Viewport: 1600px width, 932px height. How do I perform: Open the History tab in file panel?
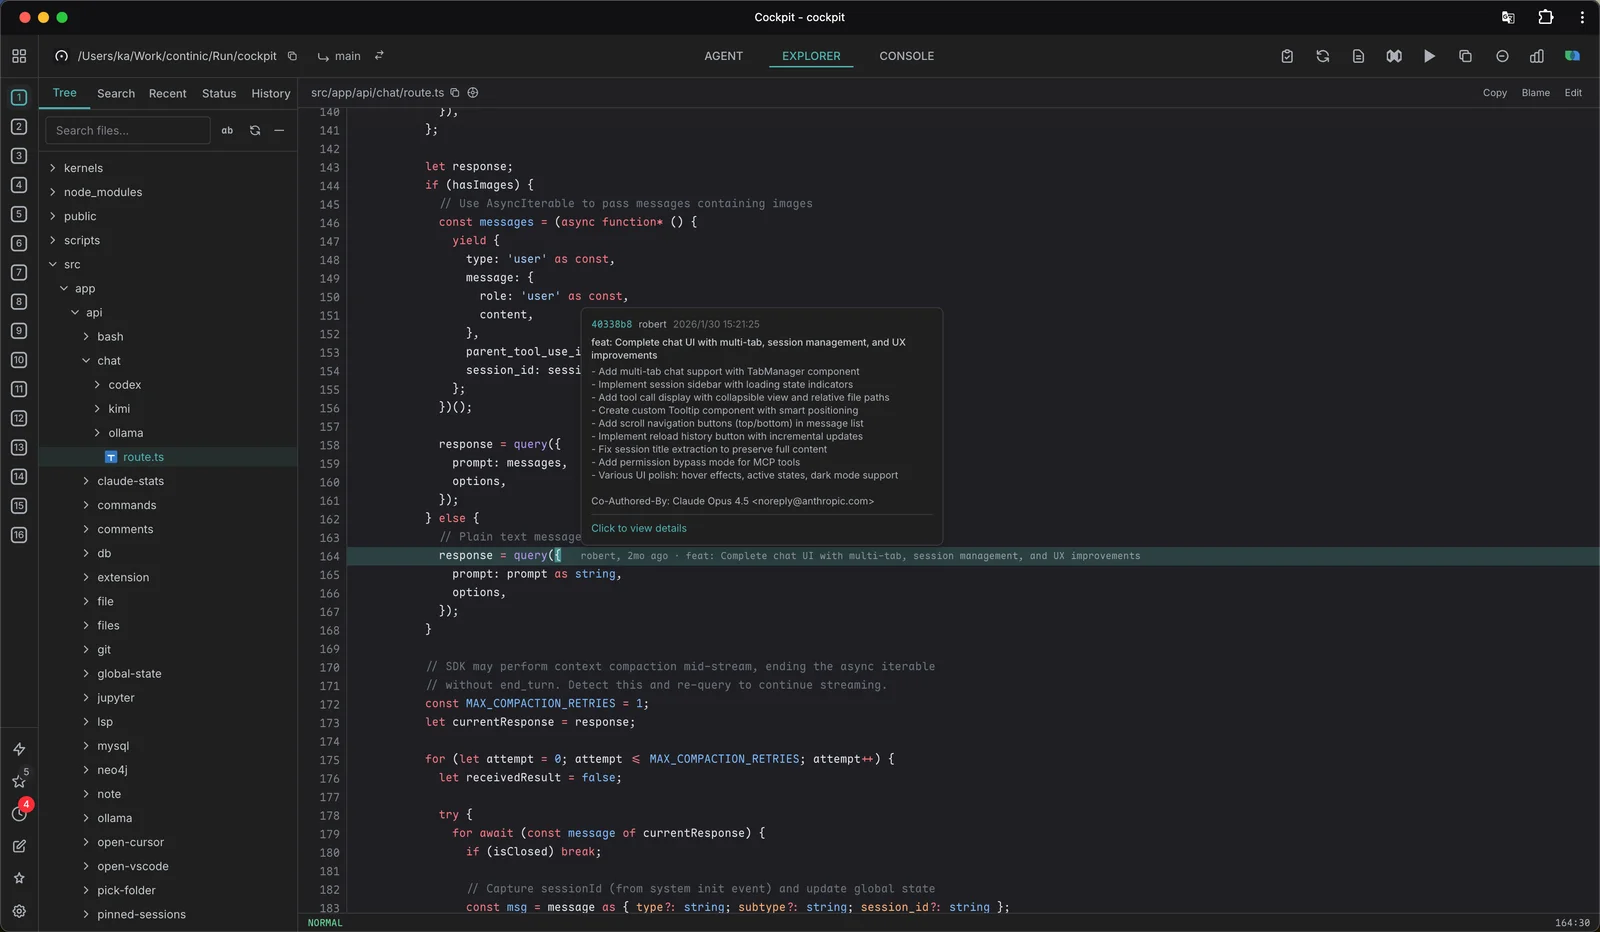click(270, 93)
